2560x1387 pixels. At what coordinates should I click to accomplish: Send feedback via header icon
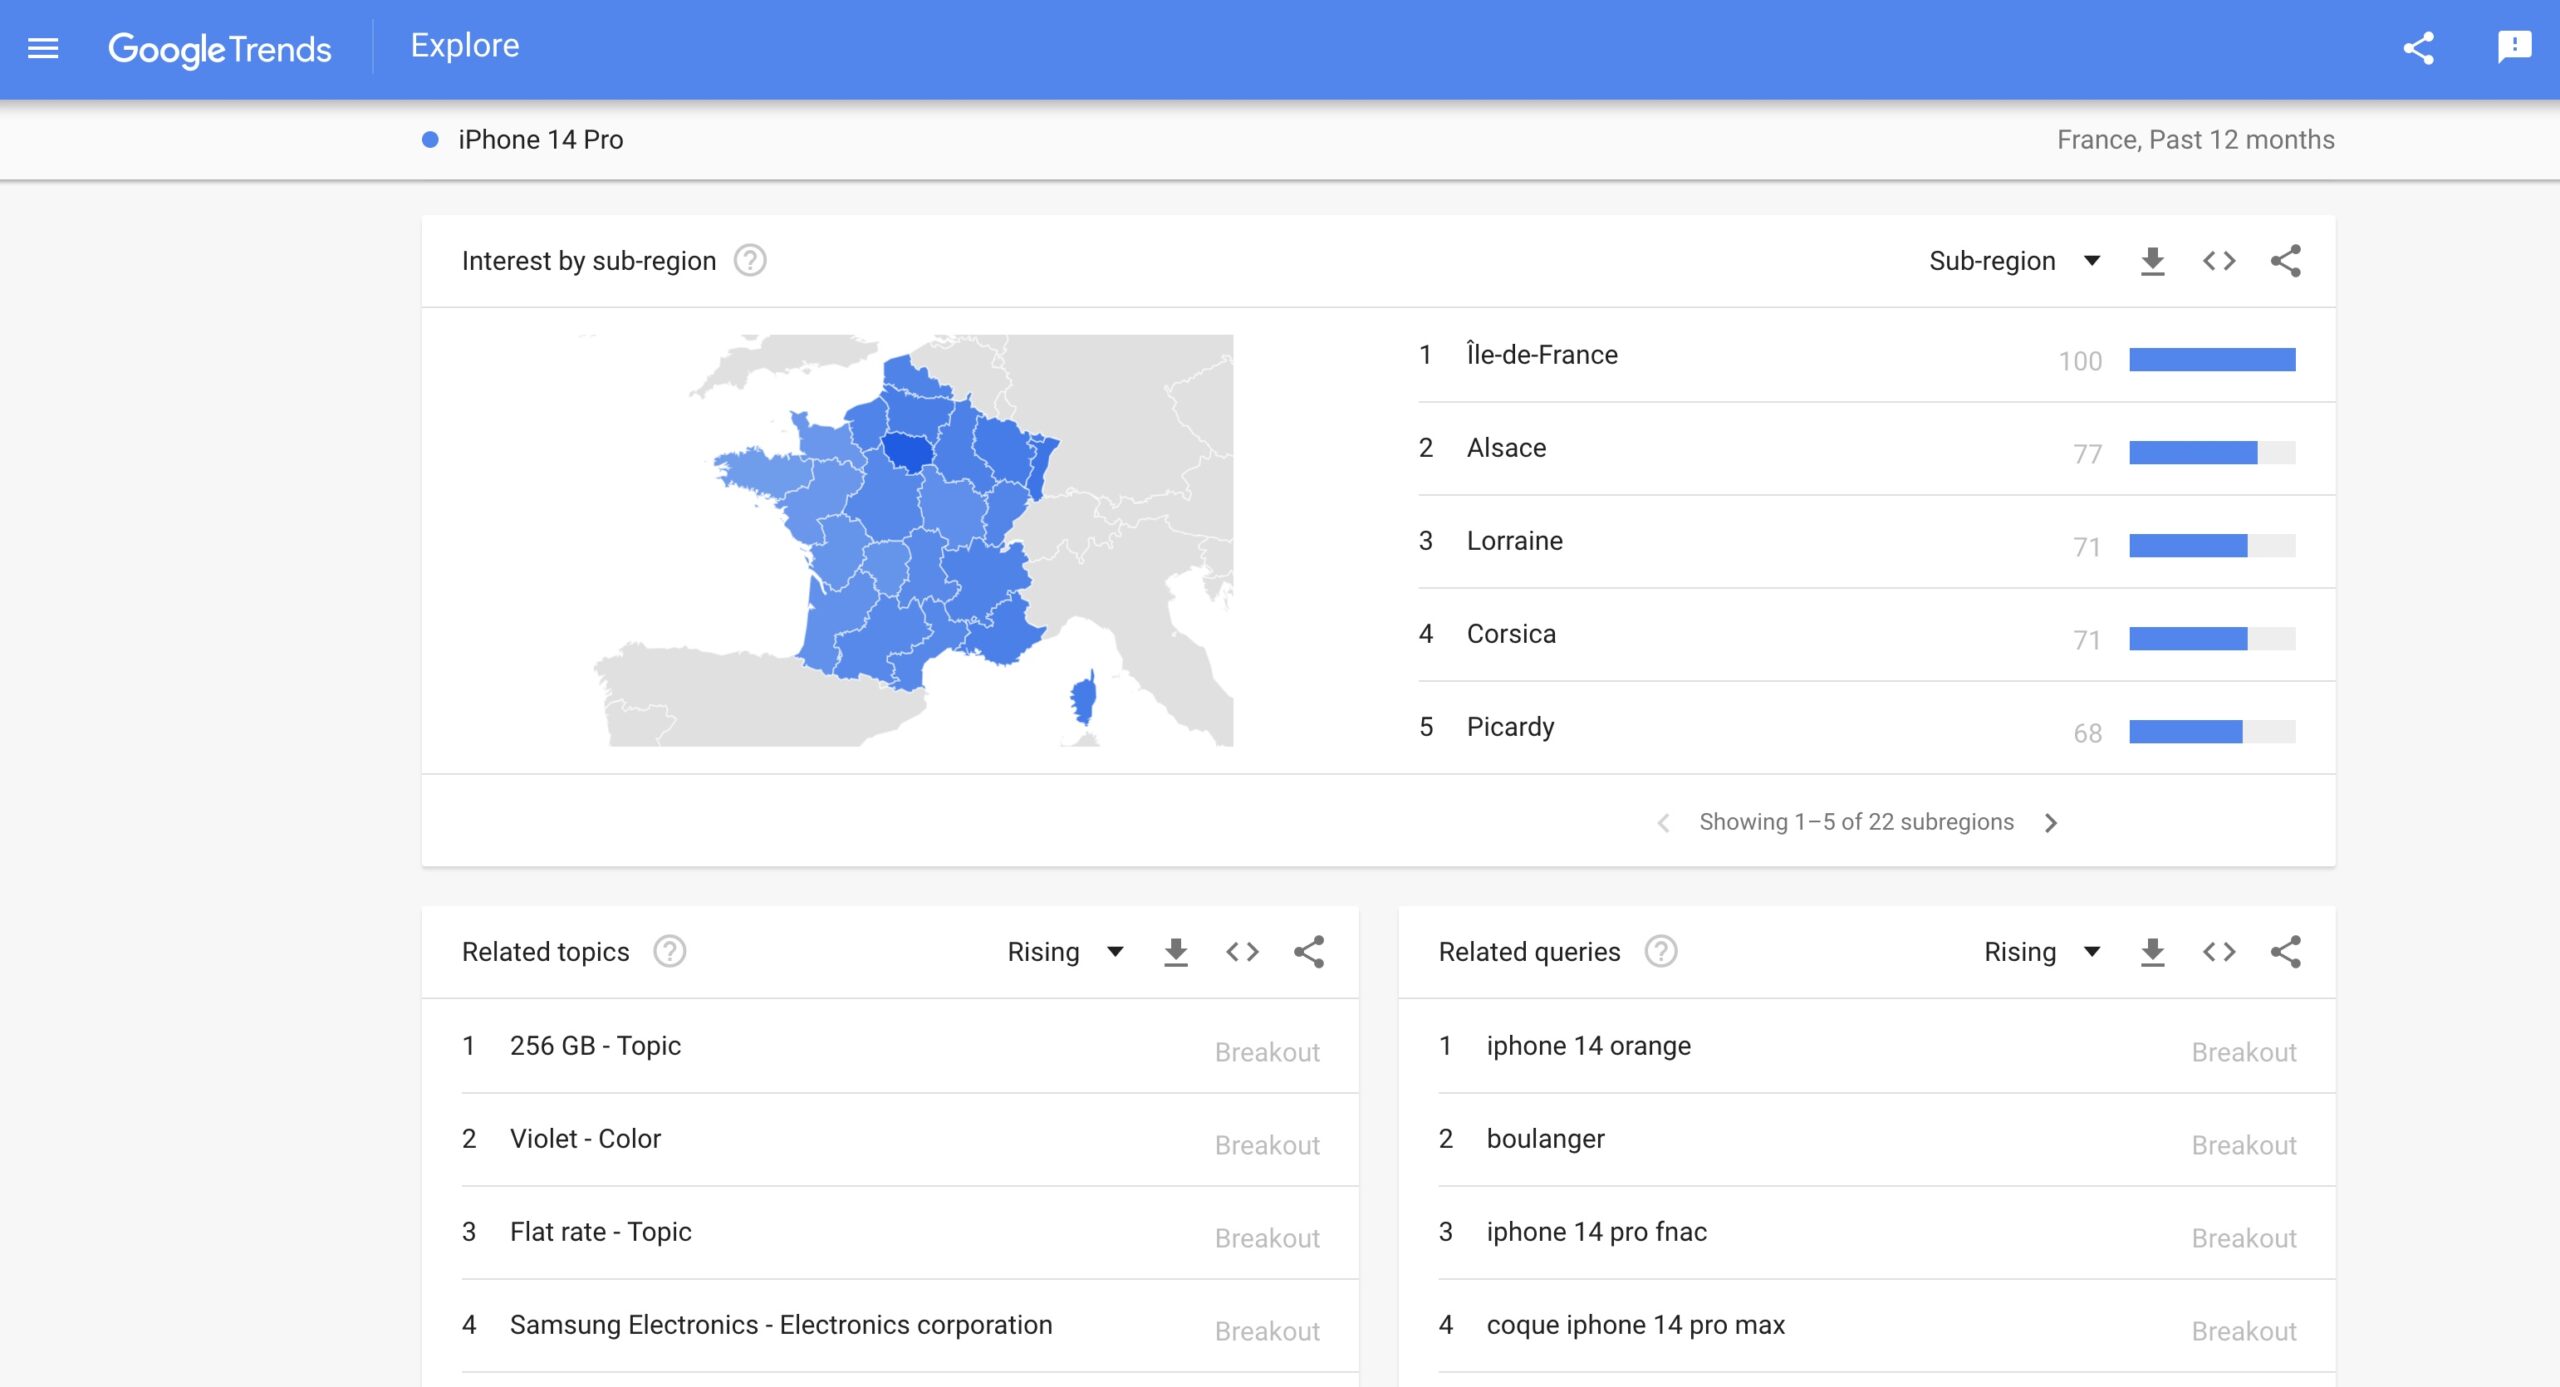click(x=2514, y=47)
